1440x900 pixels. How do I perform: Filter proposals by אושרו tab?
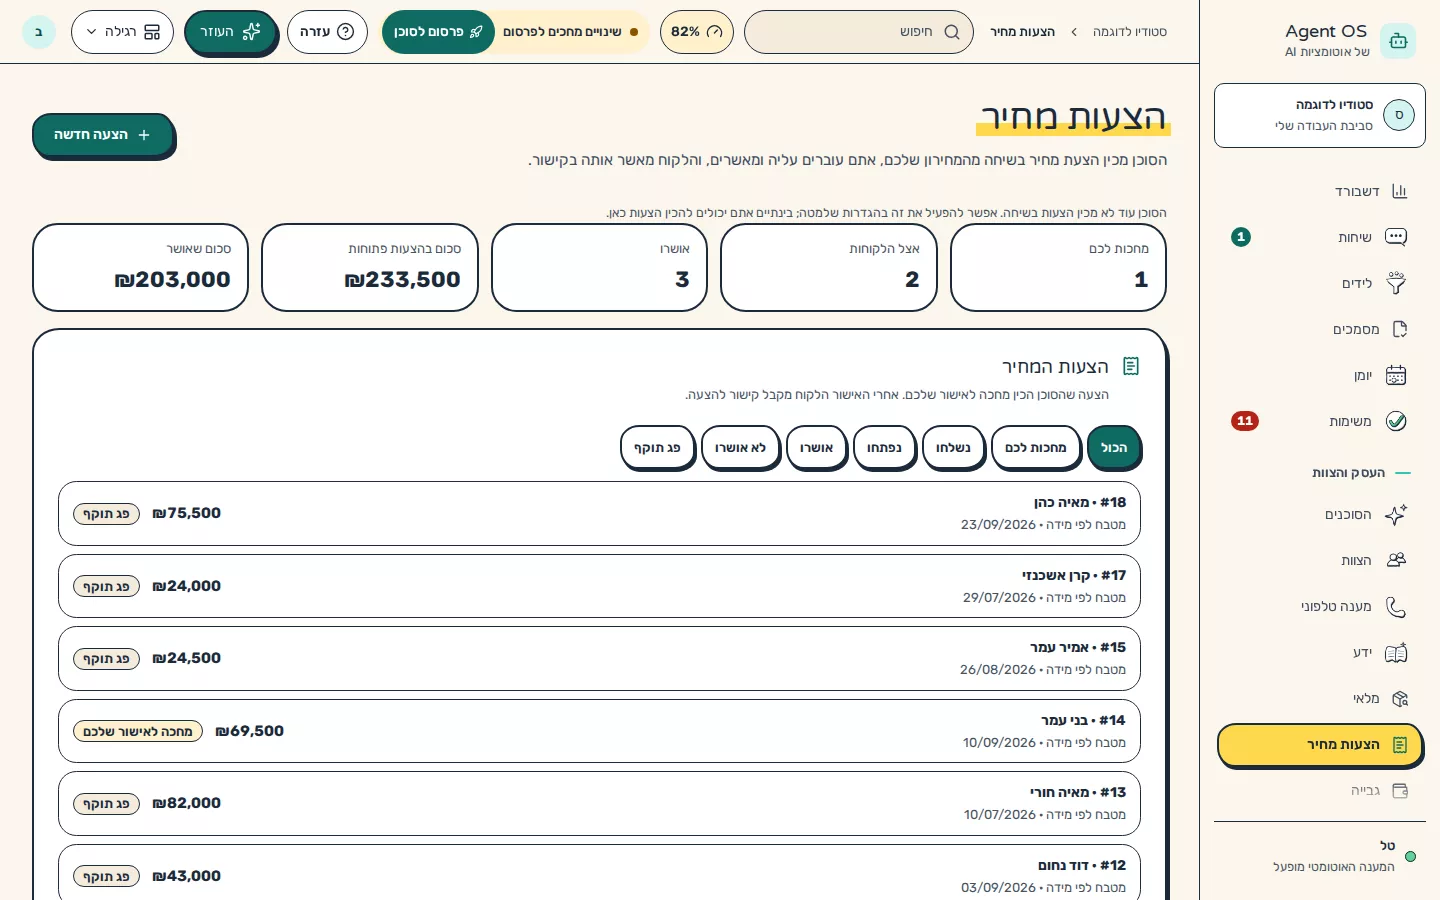(816, 447)
